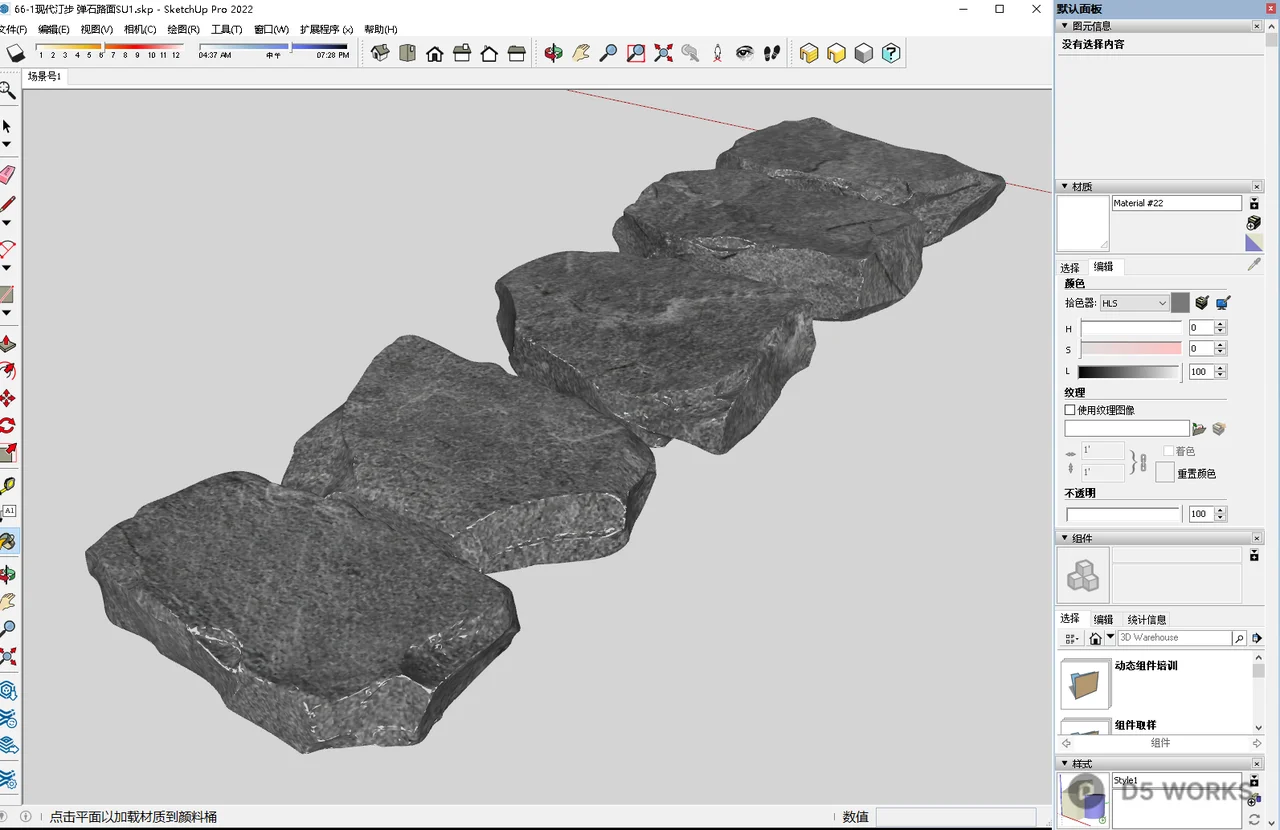Activate the Pan hand tool

tap(581, 53)
